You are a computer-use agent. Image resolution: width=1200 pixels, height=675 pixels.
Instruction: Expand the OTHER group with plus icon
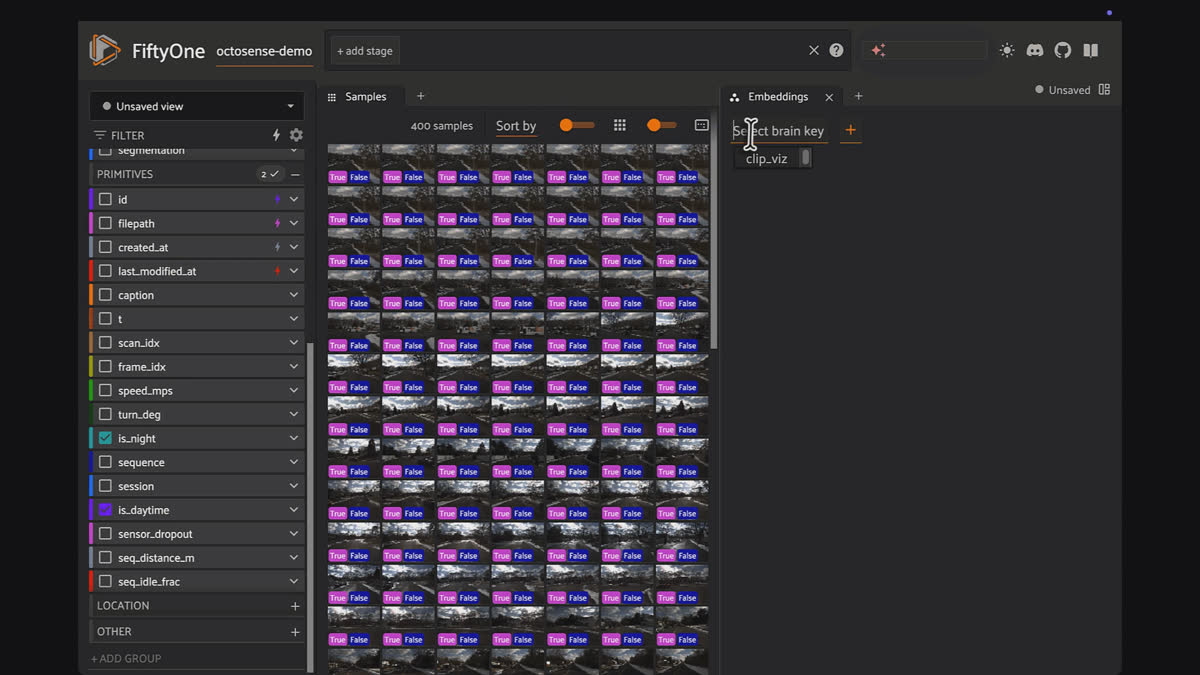tap(295, 632)
